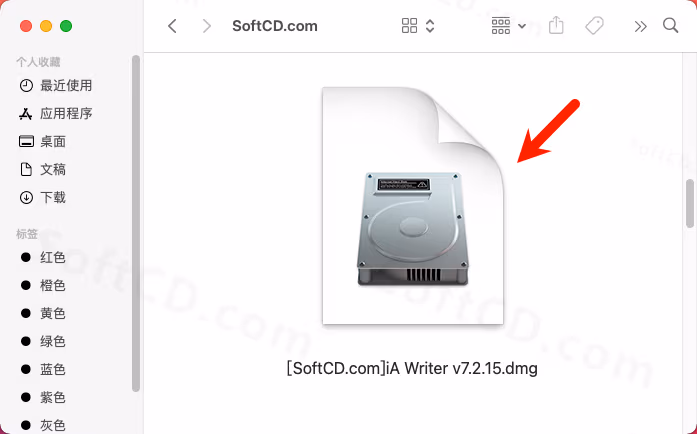Open the Finder search magnifier
697x434 pixels.
670,25
